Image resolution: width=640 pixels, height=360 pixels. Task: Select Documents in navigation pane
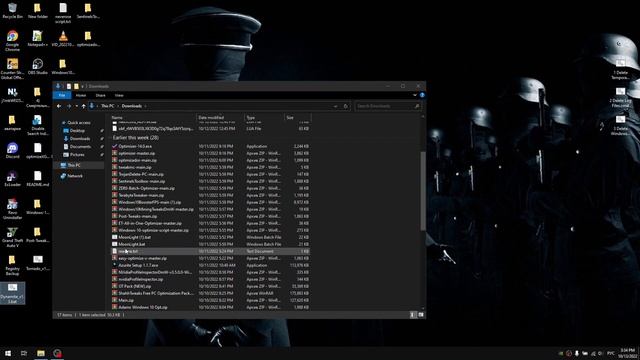80,147
